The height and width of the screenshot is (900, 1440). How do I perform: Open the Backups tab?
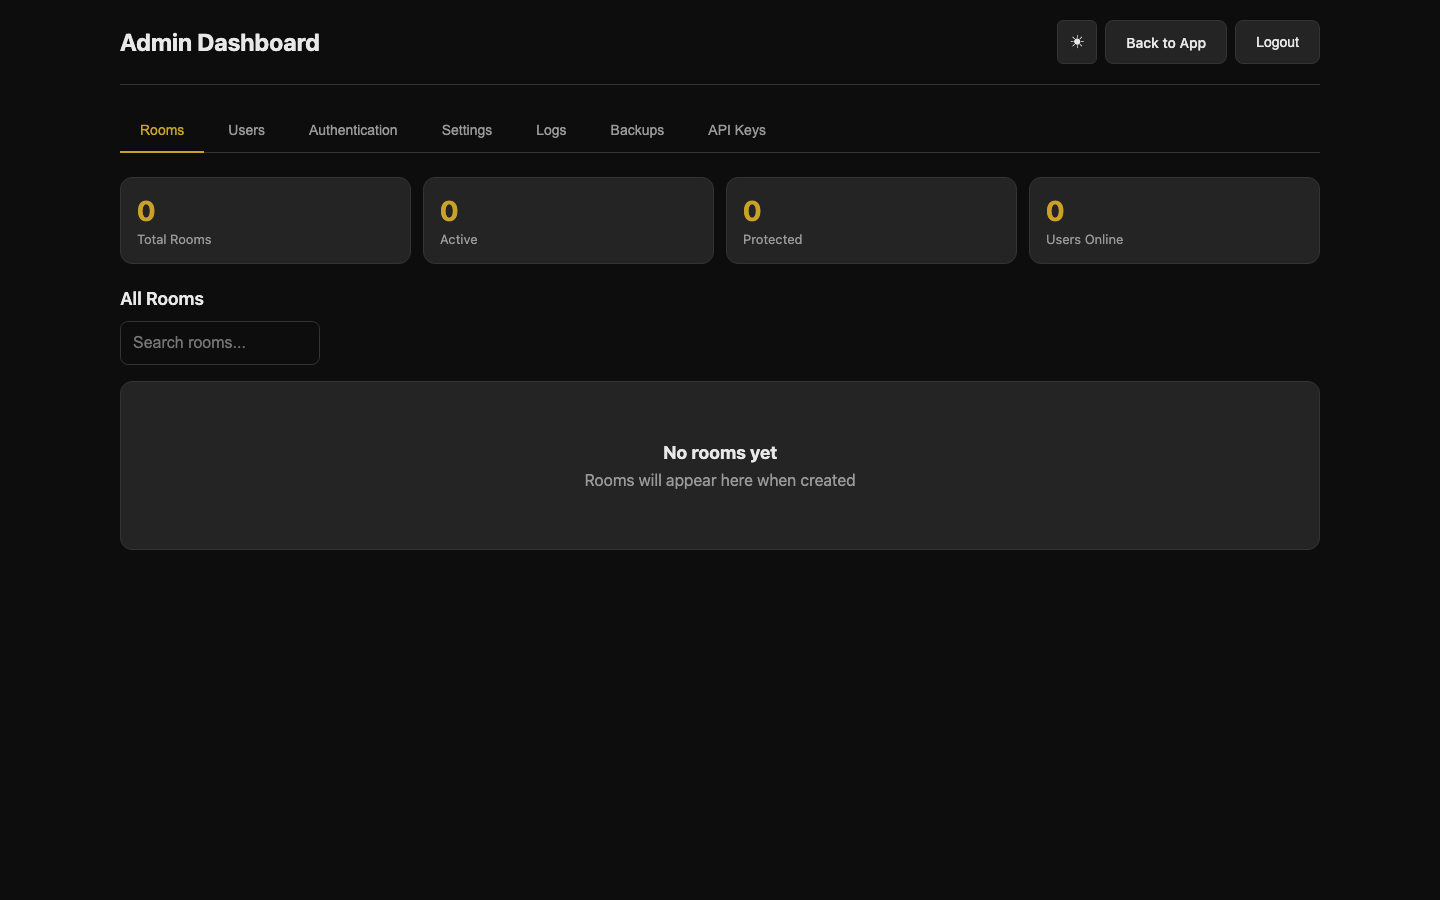point(637,130)
